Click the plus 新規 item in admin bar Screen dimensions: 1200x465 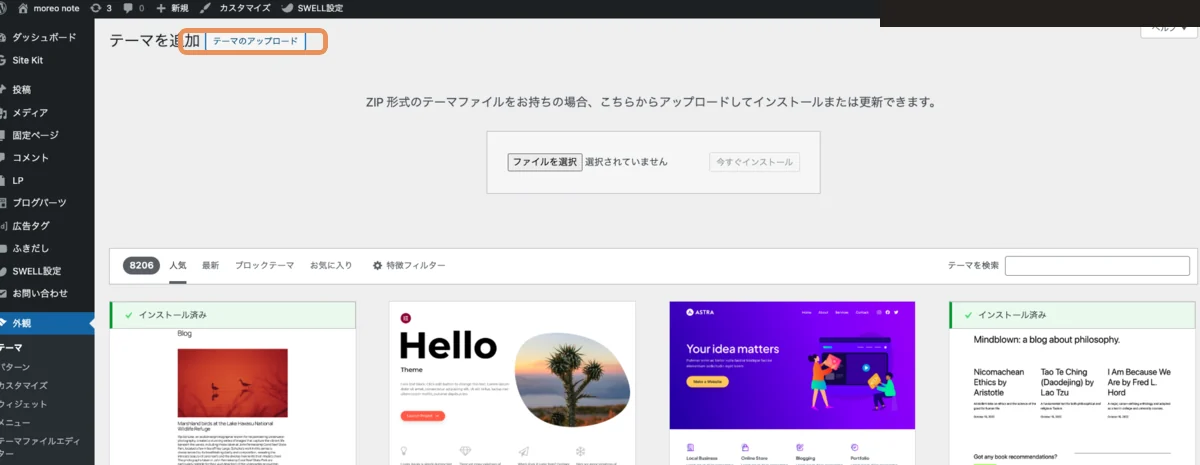point(172,7)
